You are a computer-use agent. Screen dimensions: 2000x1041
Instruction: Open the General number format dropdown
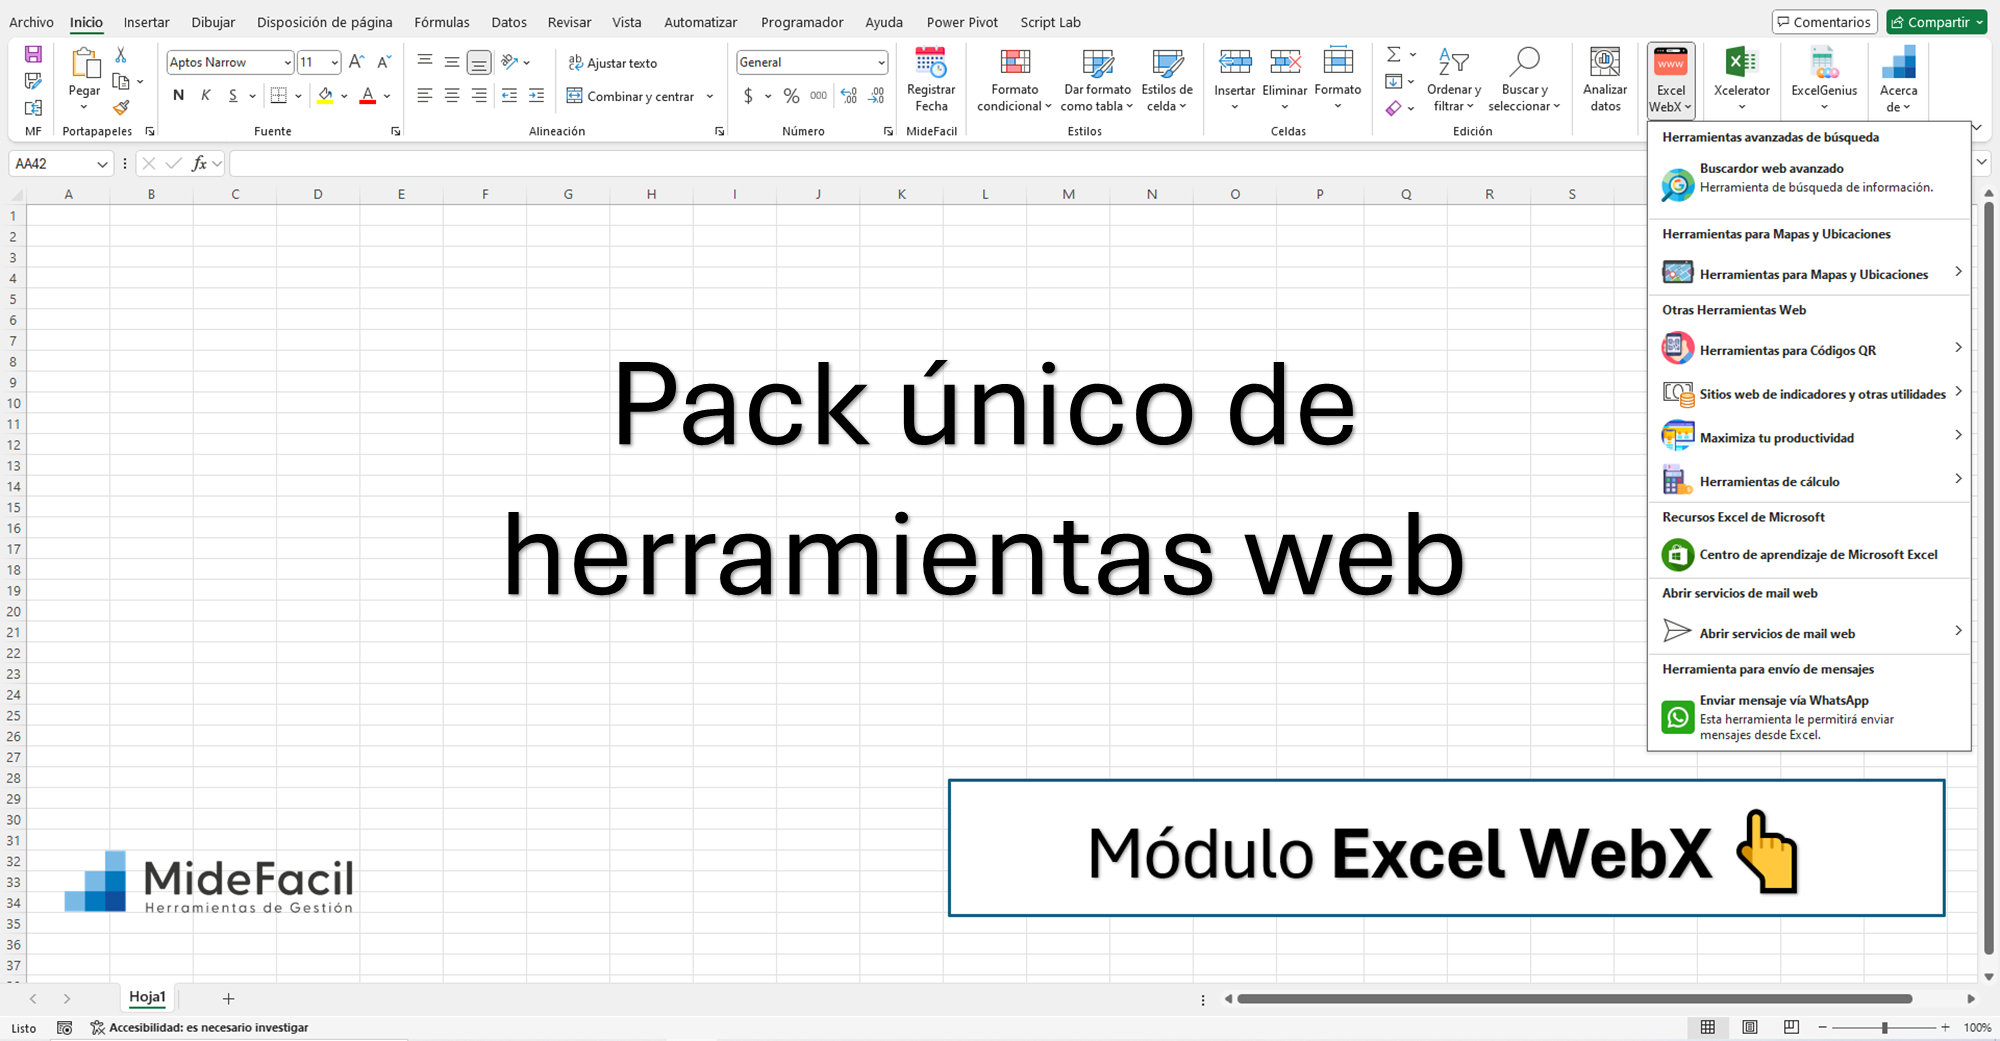pyautogui.click(x=881, y=62)
